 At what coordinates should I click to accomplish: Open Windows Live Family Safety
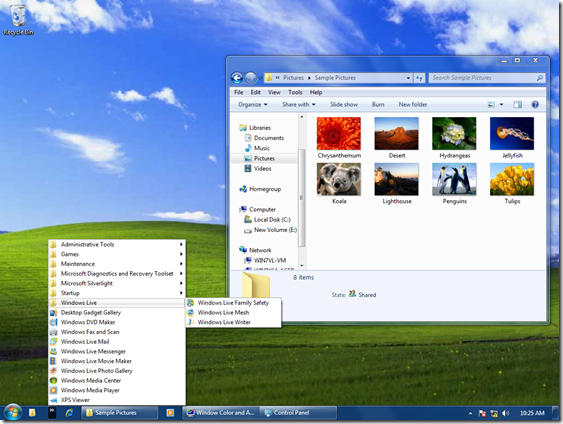click(233, 303)
